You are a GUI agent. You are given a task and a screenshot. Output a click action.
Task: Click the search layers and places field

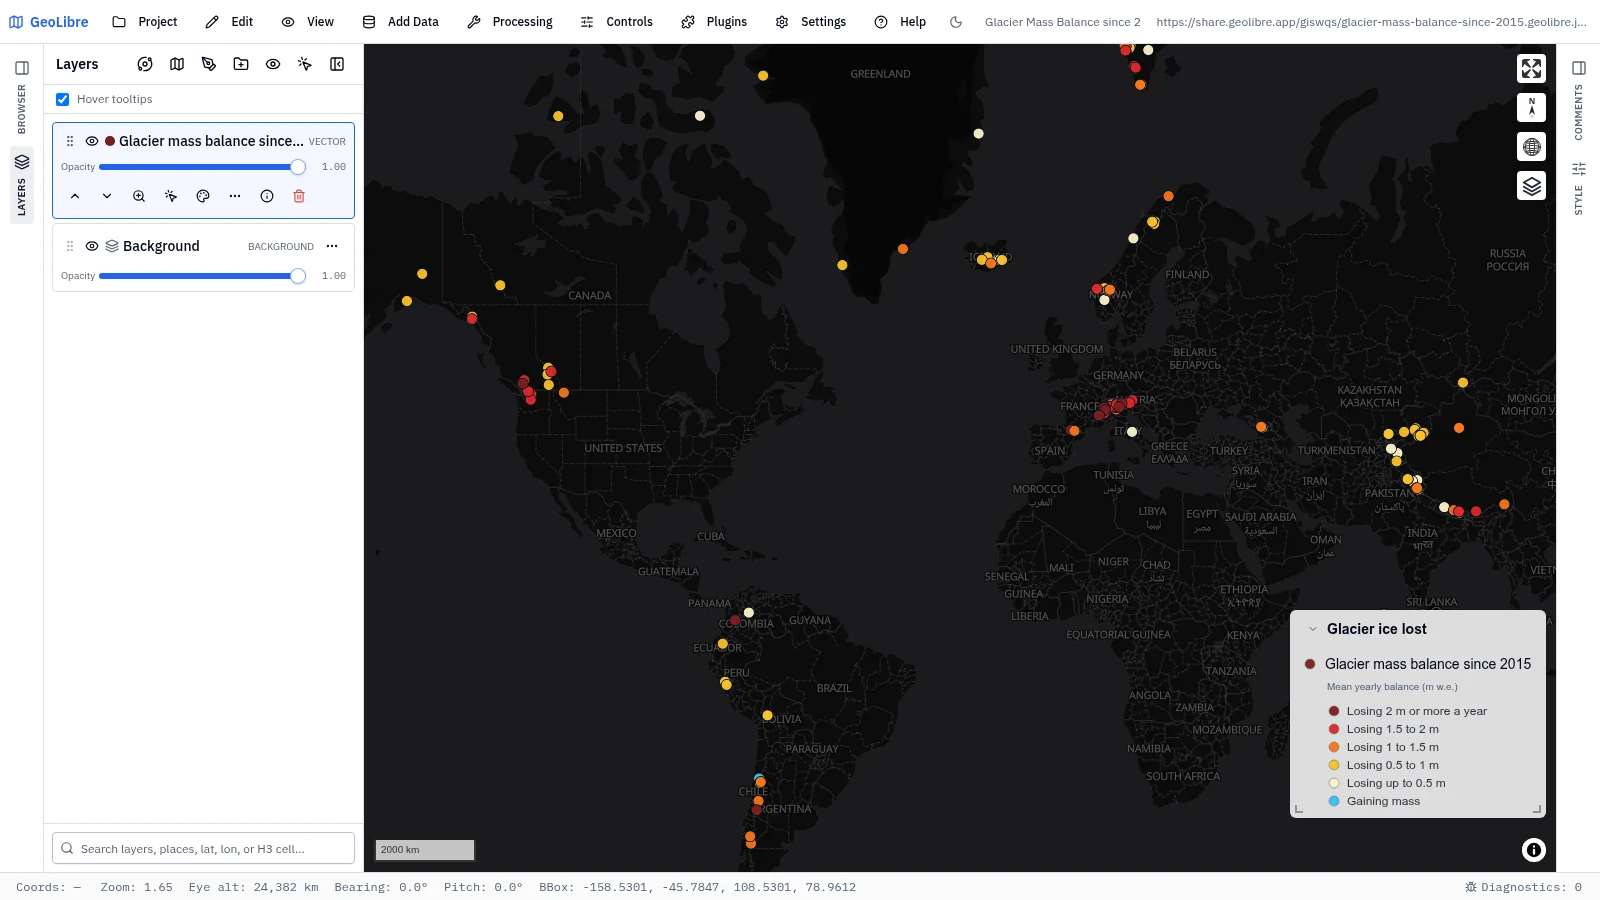pos(203,848)
